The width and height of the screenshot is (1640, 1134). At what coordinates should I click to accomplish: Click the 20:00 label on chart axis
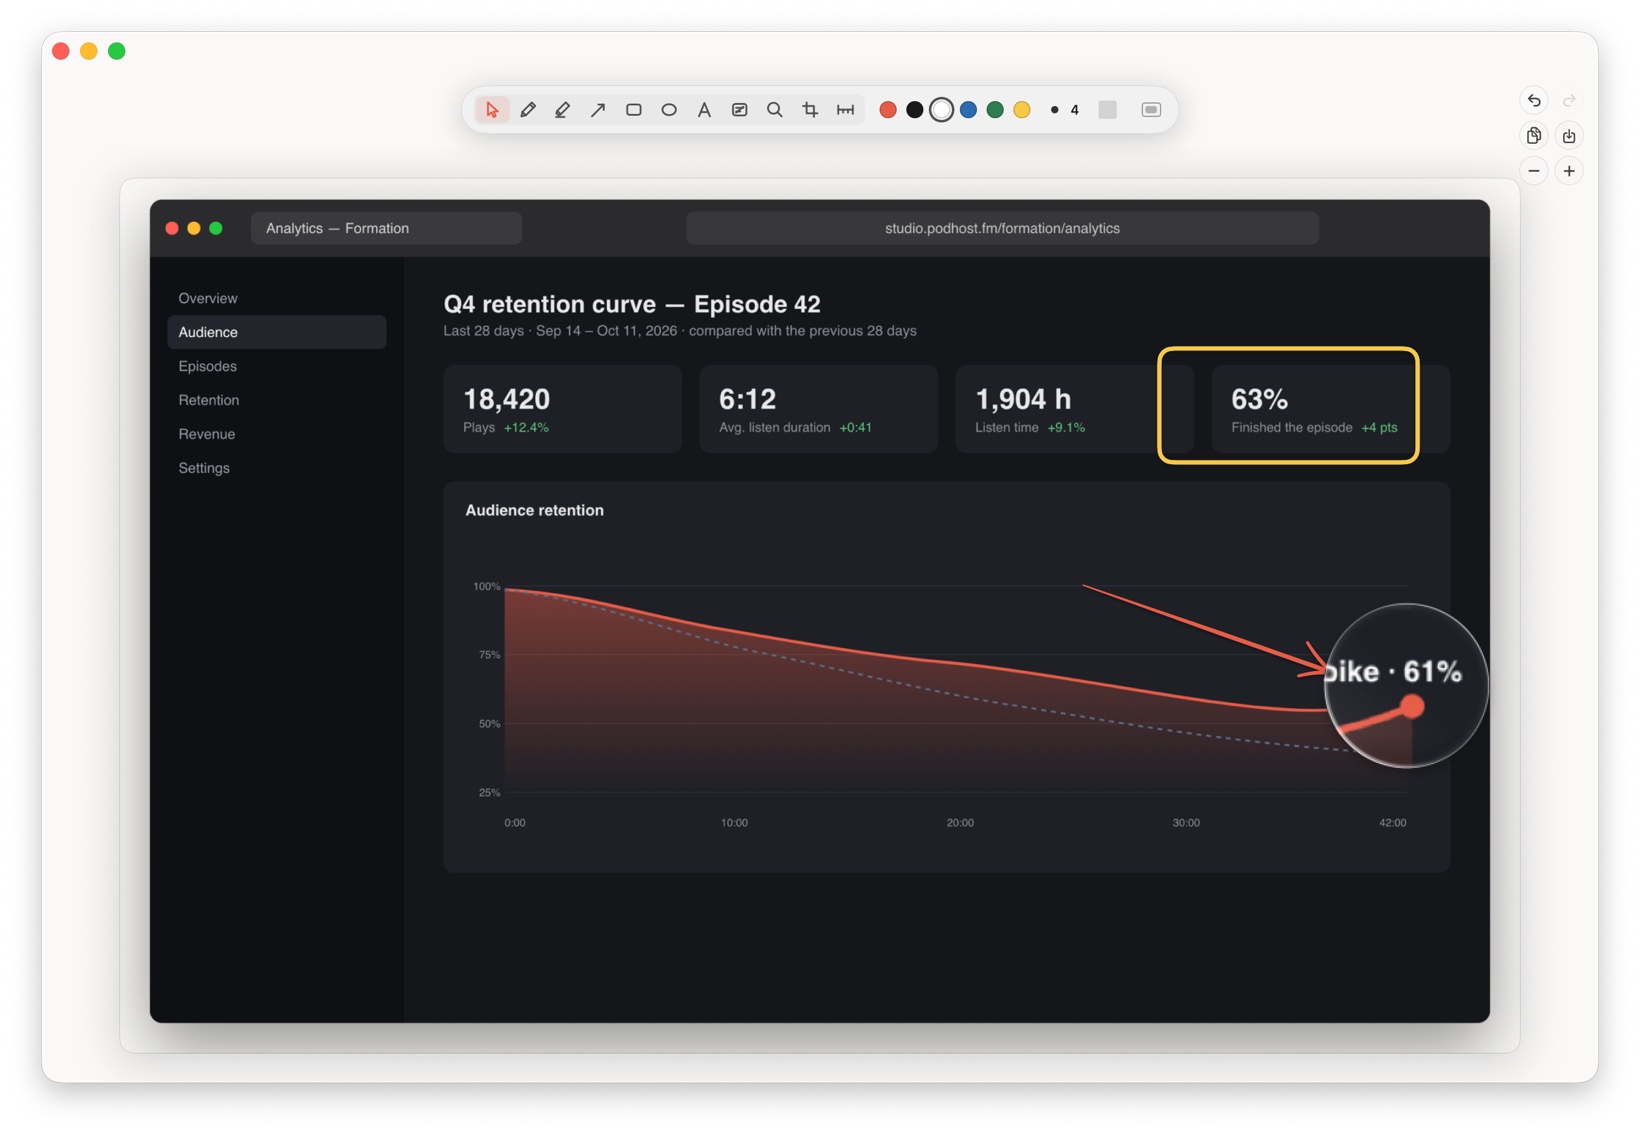click(x=960, y=823)
